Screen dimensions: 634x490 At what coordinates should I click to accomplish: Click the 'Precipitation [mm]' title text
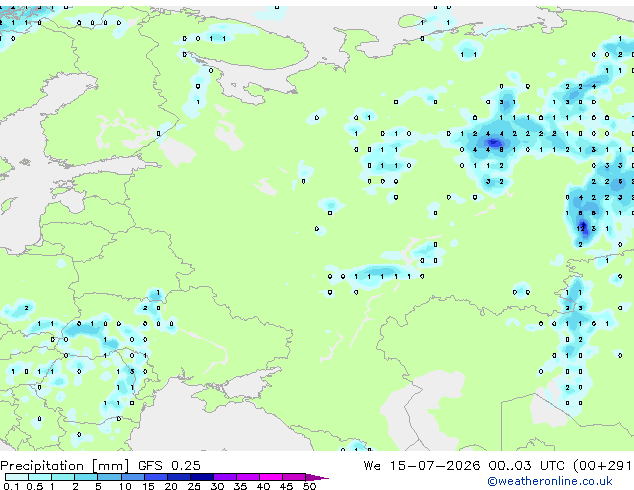click(65, 466)
